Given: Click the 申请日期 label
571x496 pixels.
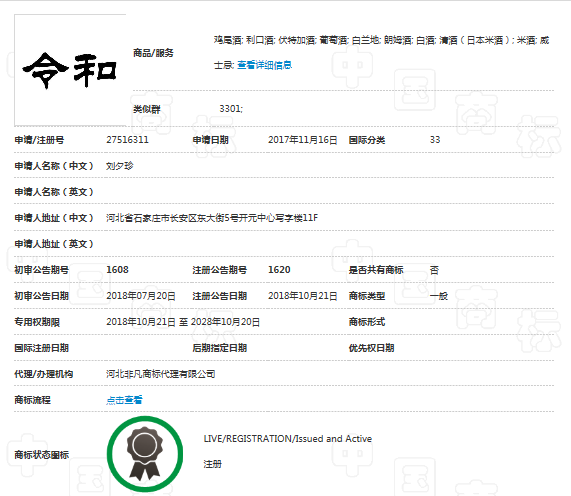Looking at the screenshot, I should tap(210, 140).
